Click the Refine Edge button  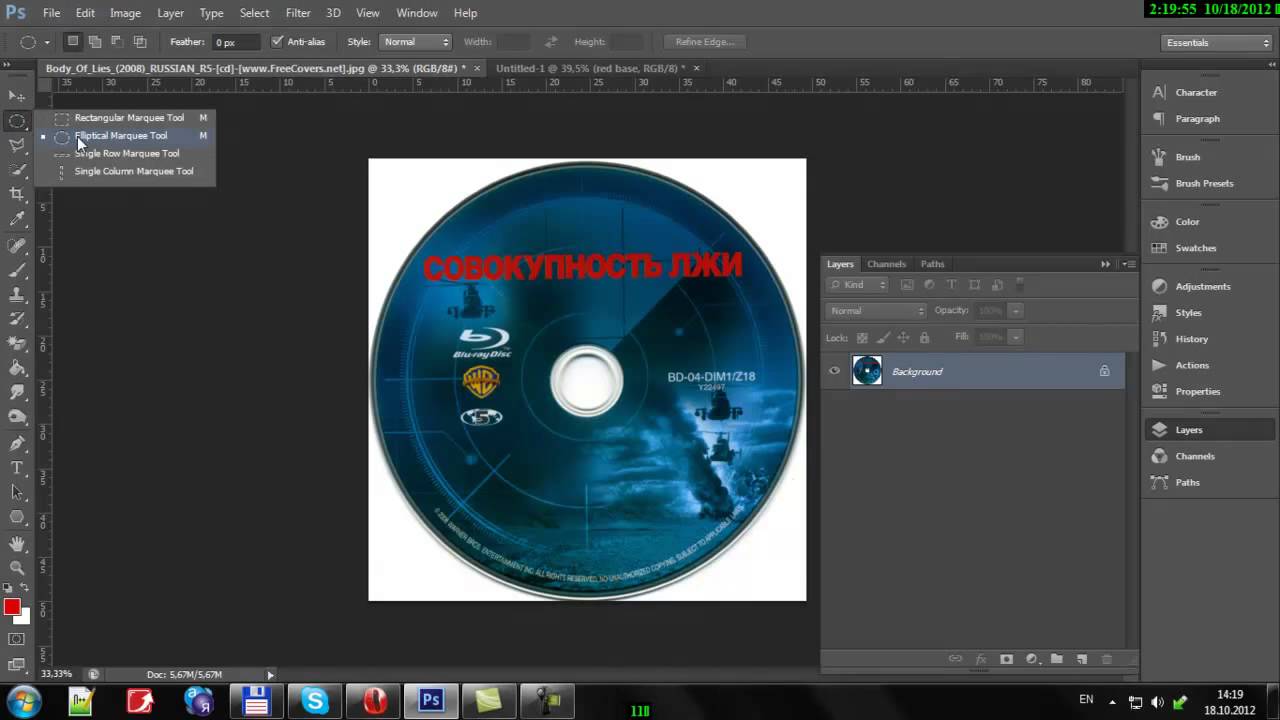(x=705, y=42)
